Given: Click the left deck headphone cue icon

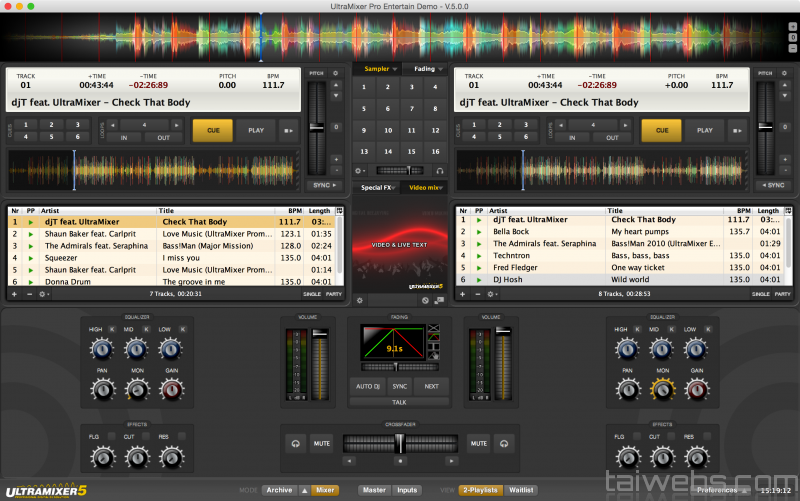Looking at the screenshot, I should click(x=295, y=443).
